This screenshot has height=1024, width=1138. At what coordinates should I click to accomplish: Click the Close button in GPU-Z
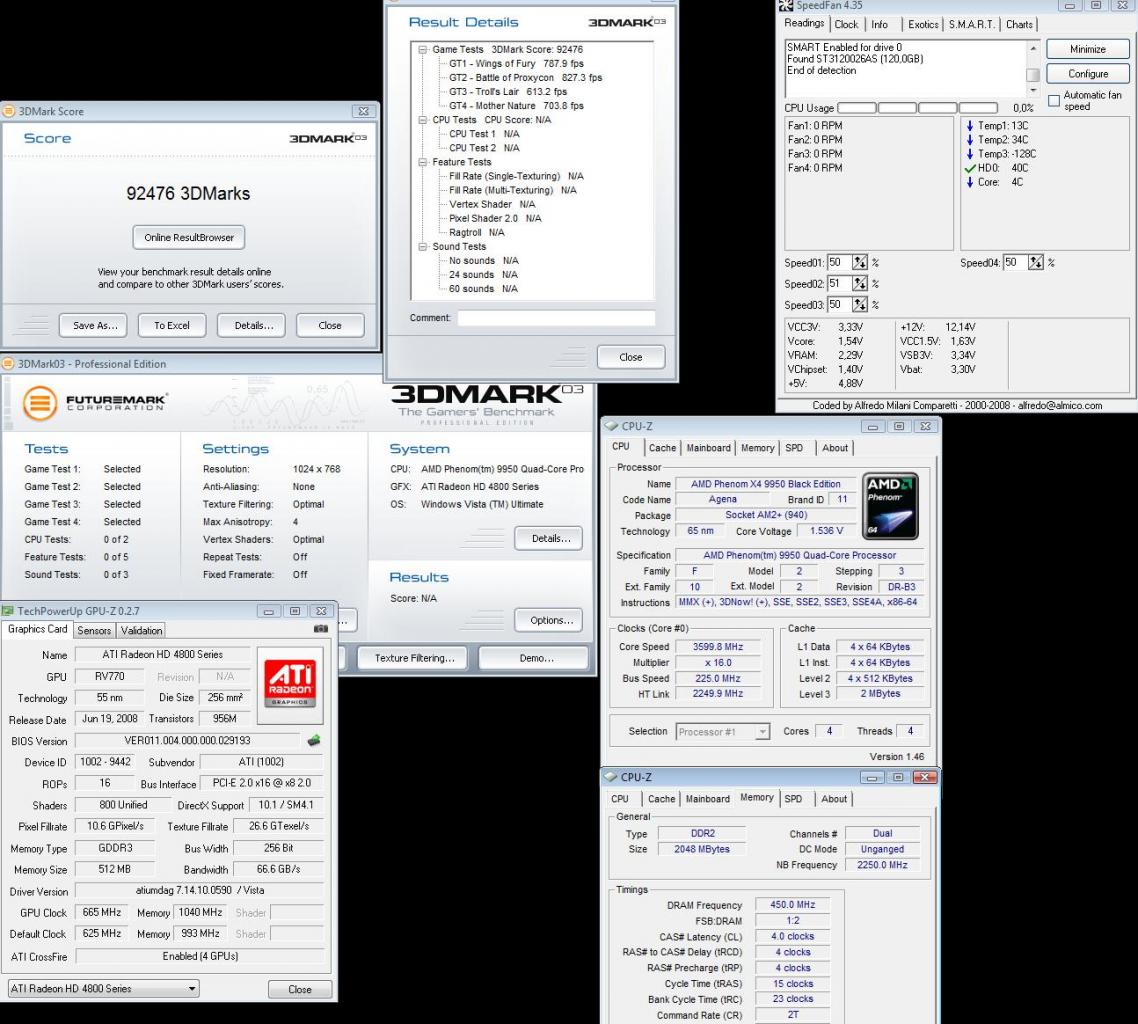point(300,989)
